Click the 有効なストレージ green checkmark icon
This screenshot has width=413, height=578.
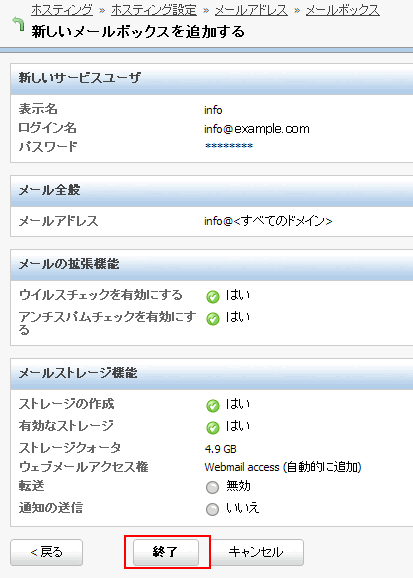(213, 428)
